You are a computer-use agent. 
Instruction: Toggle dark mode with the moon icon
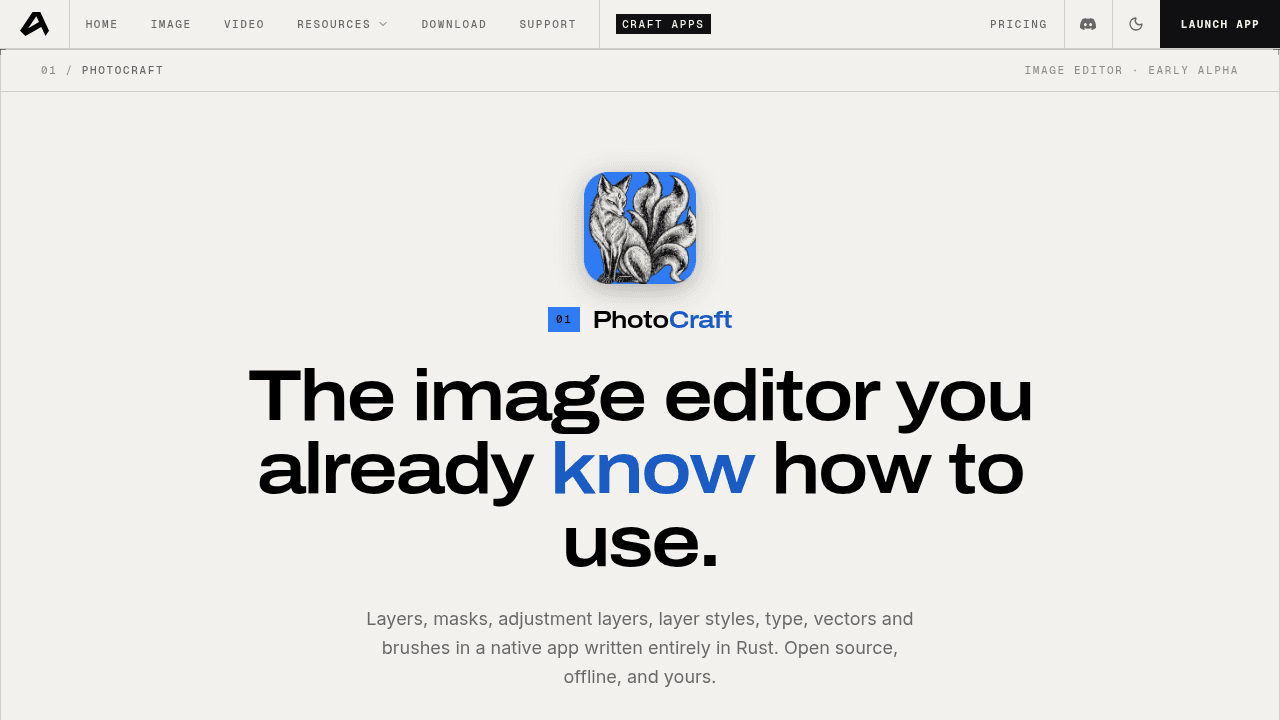click(1136, 24)
